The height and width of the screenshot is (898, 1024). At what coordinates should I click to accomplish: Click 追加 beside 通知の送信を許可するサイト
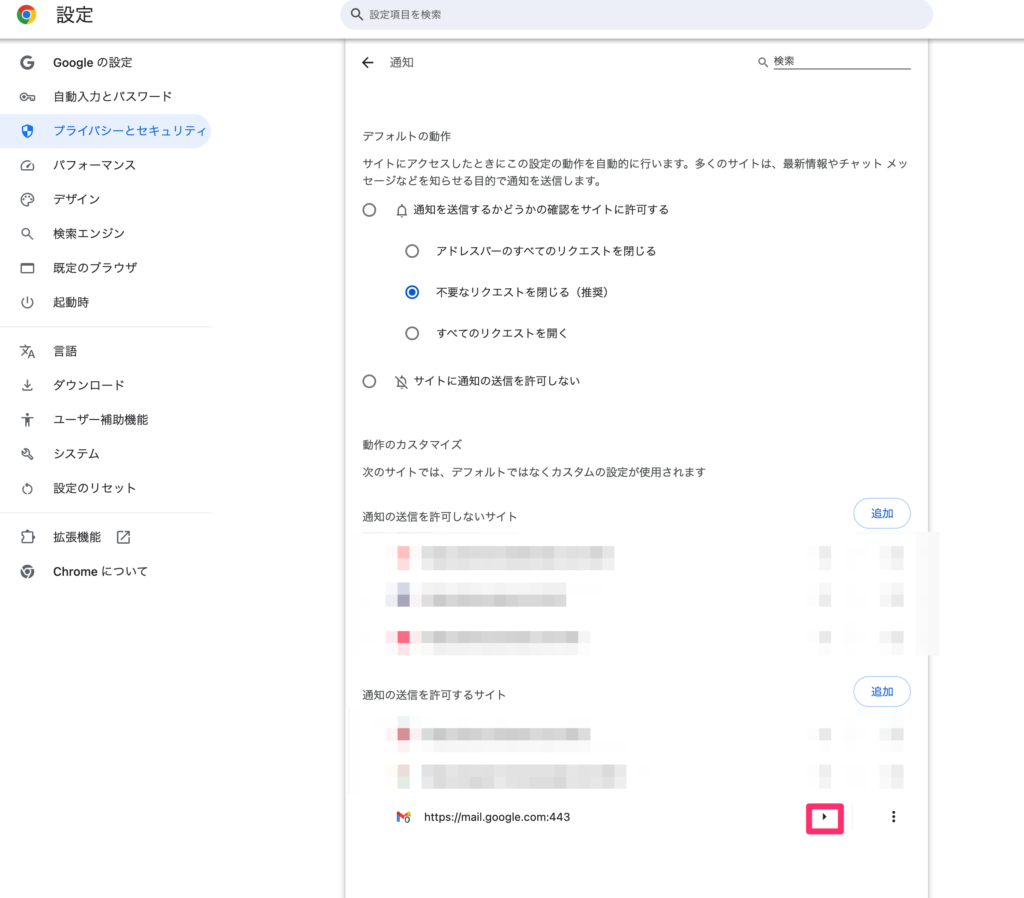(x=881, y=691)
